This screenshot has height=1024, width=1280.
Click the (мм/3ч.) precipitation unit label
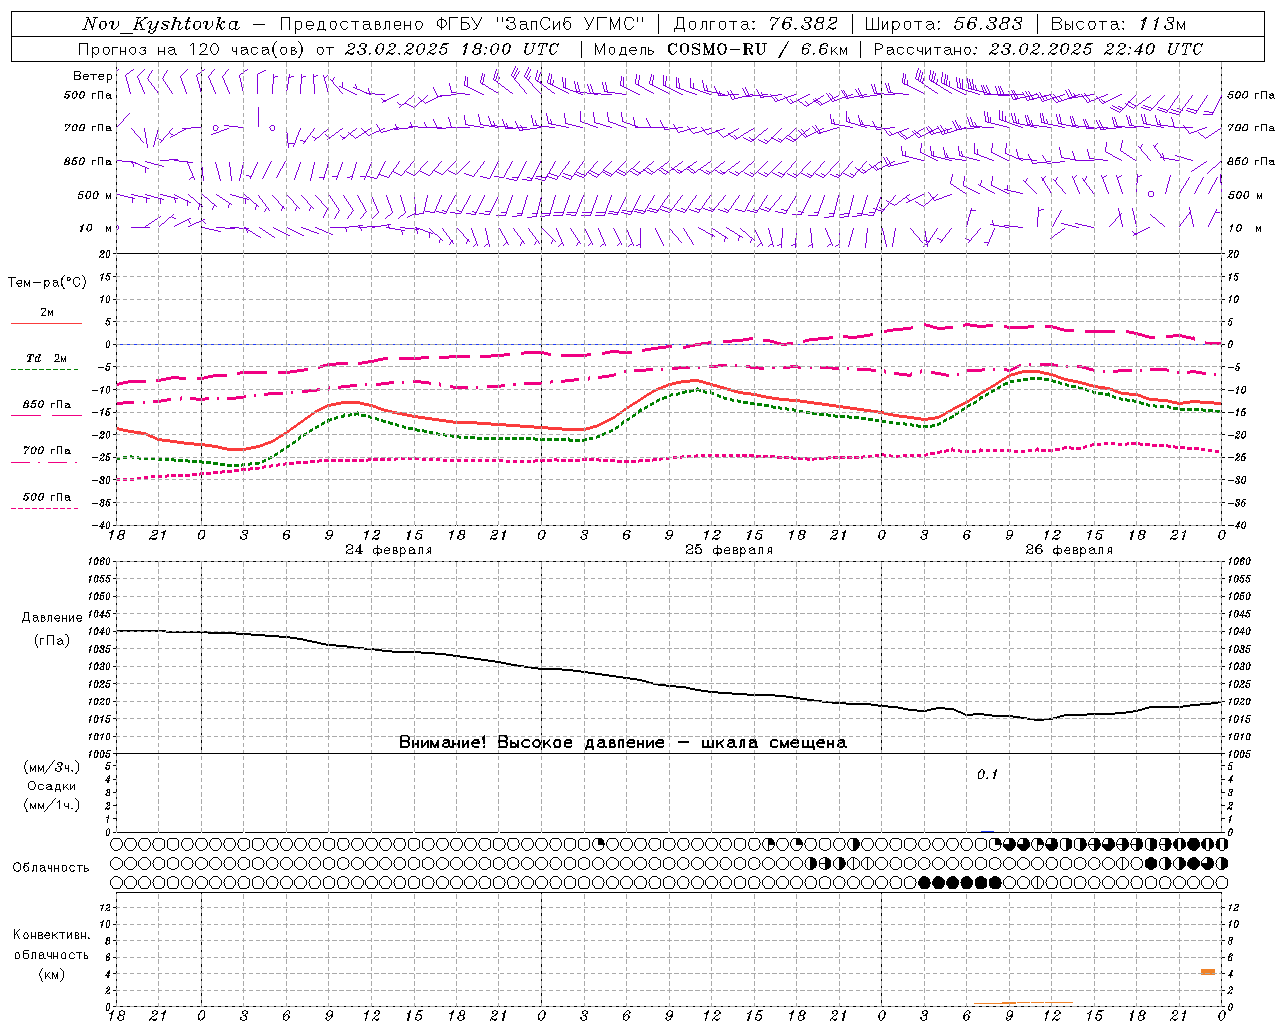51,767
